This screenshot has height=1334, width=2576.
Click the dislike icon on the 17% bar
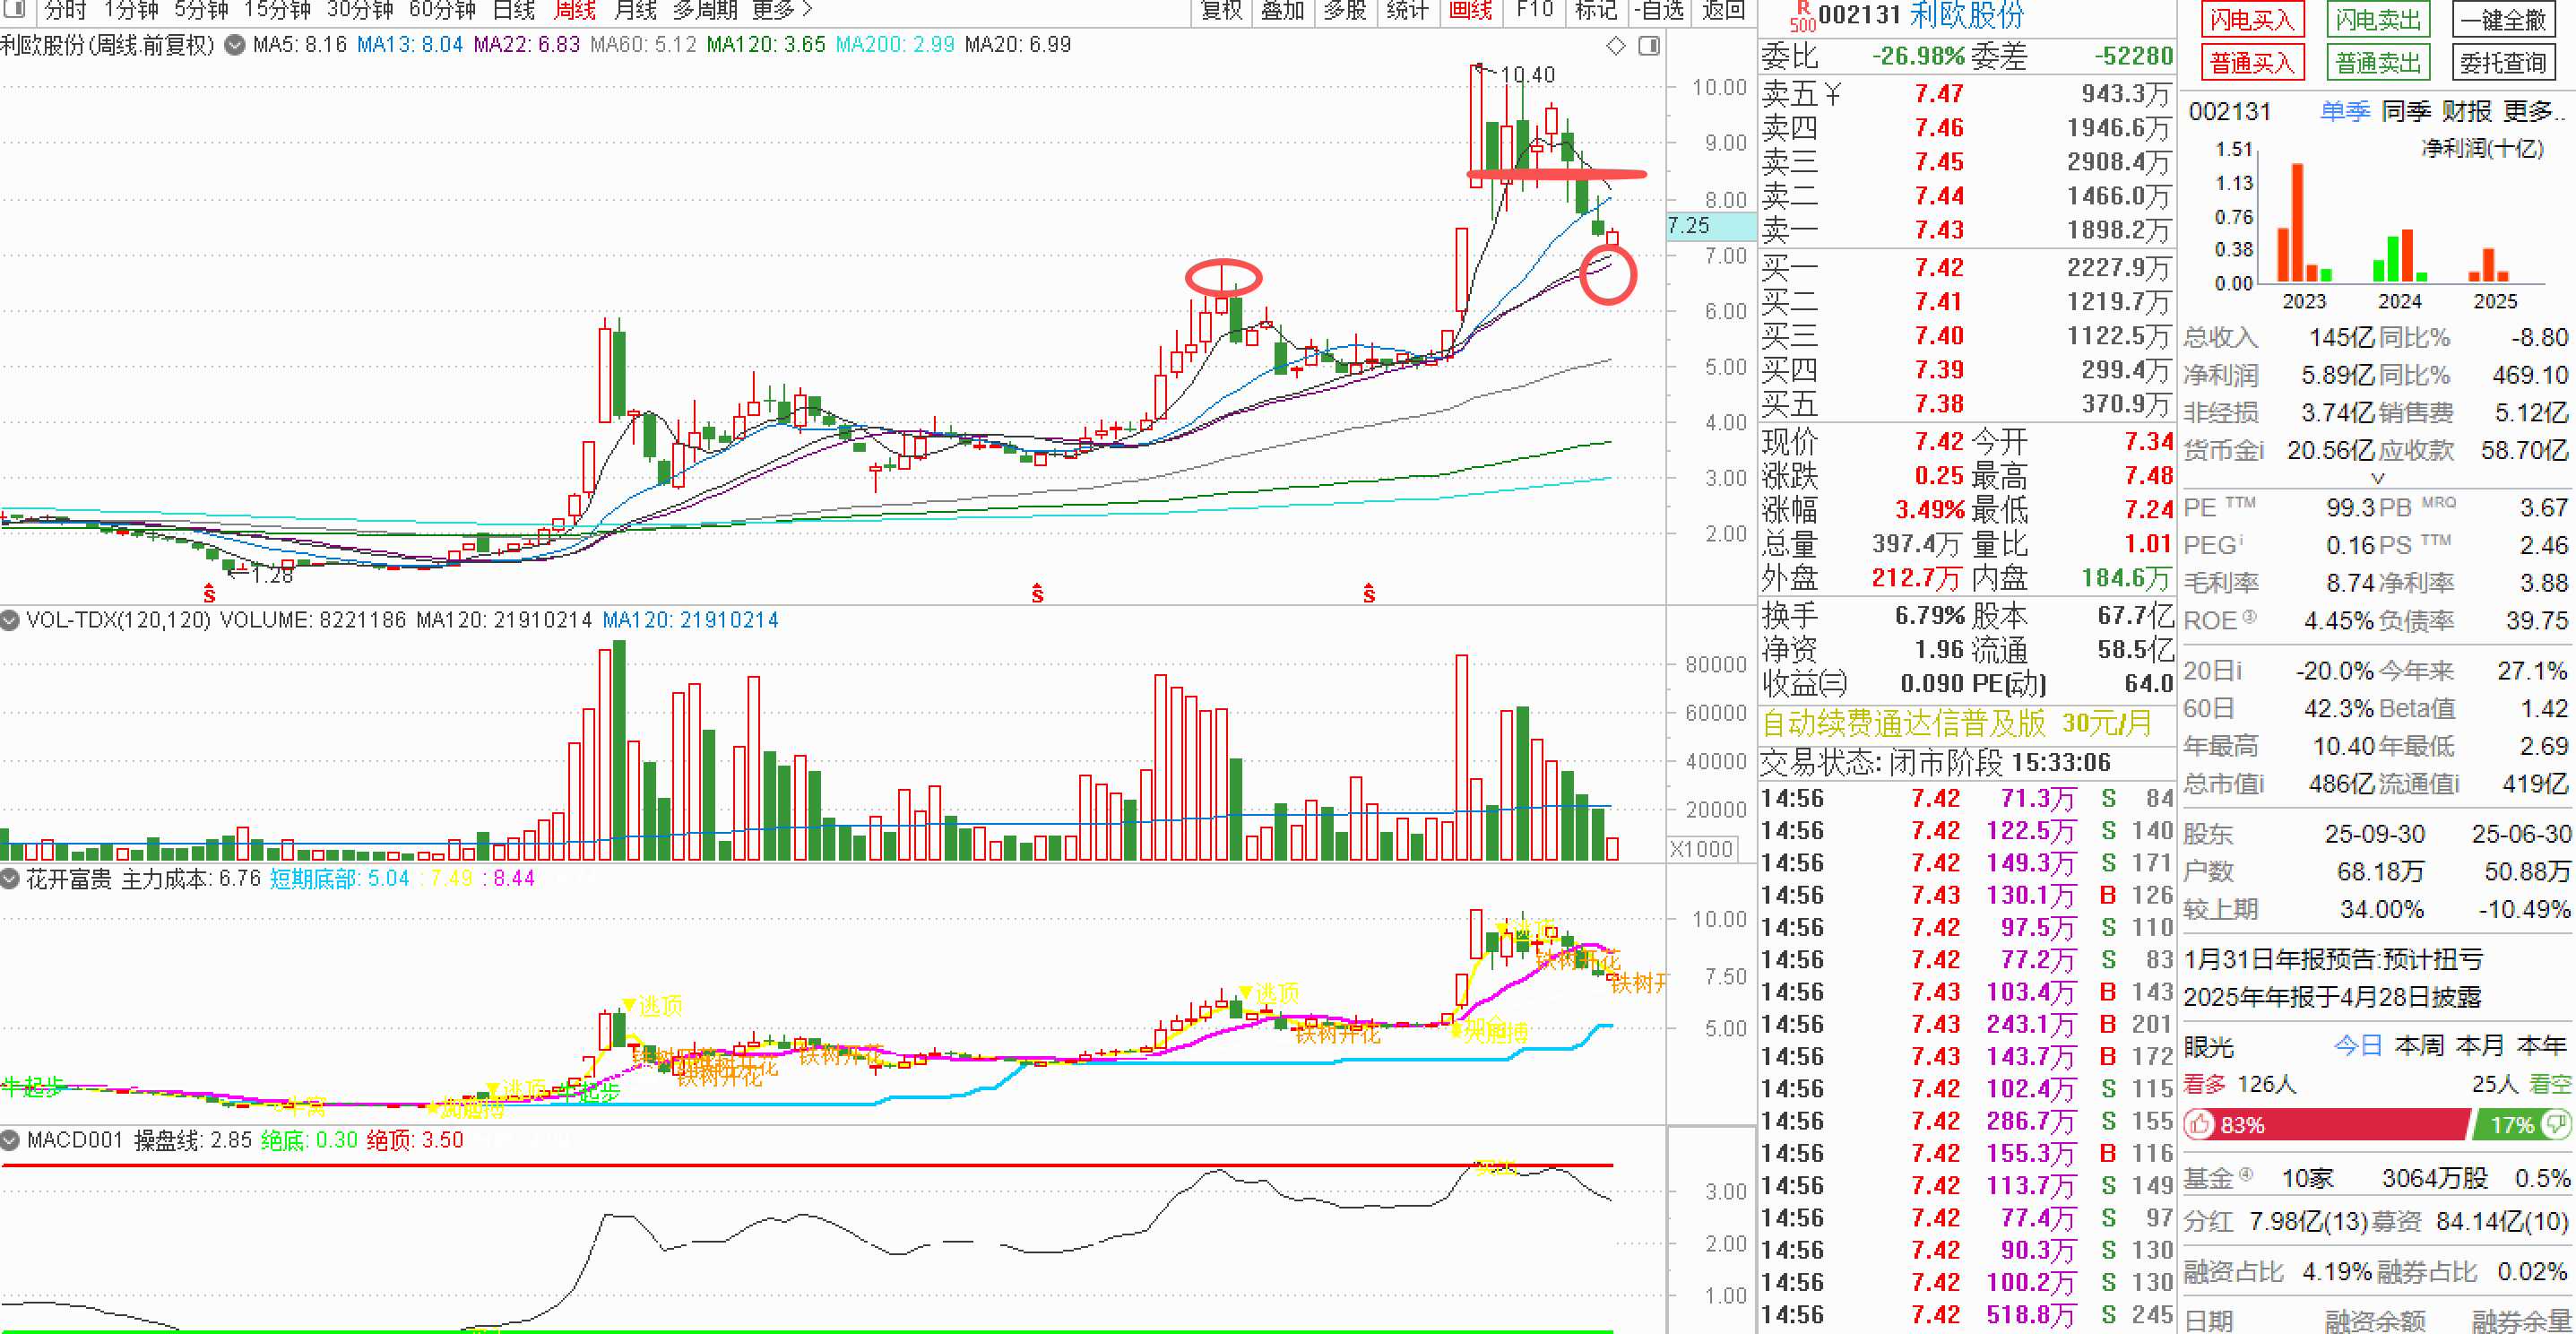coord(2555,1125)
